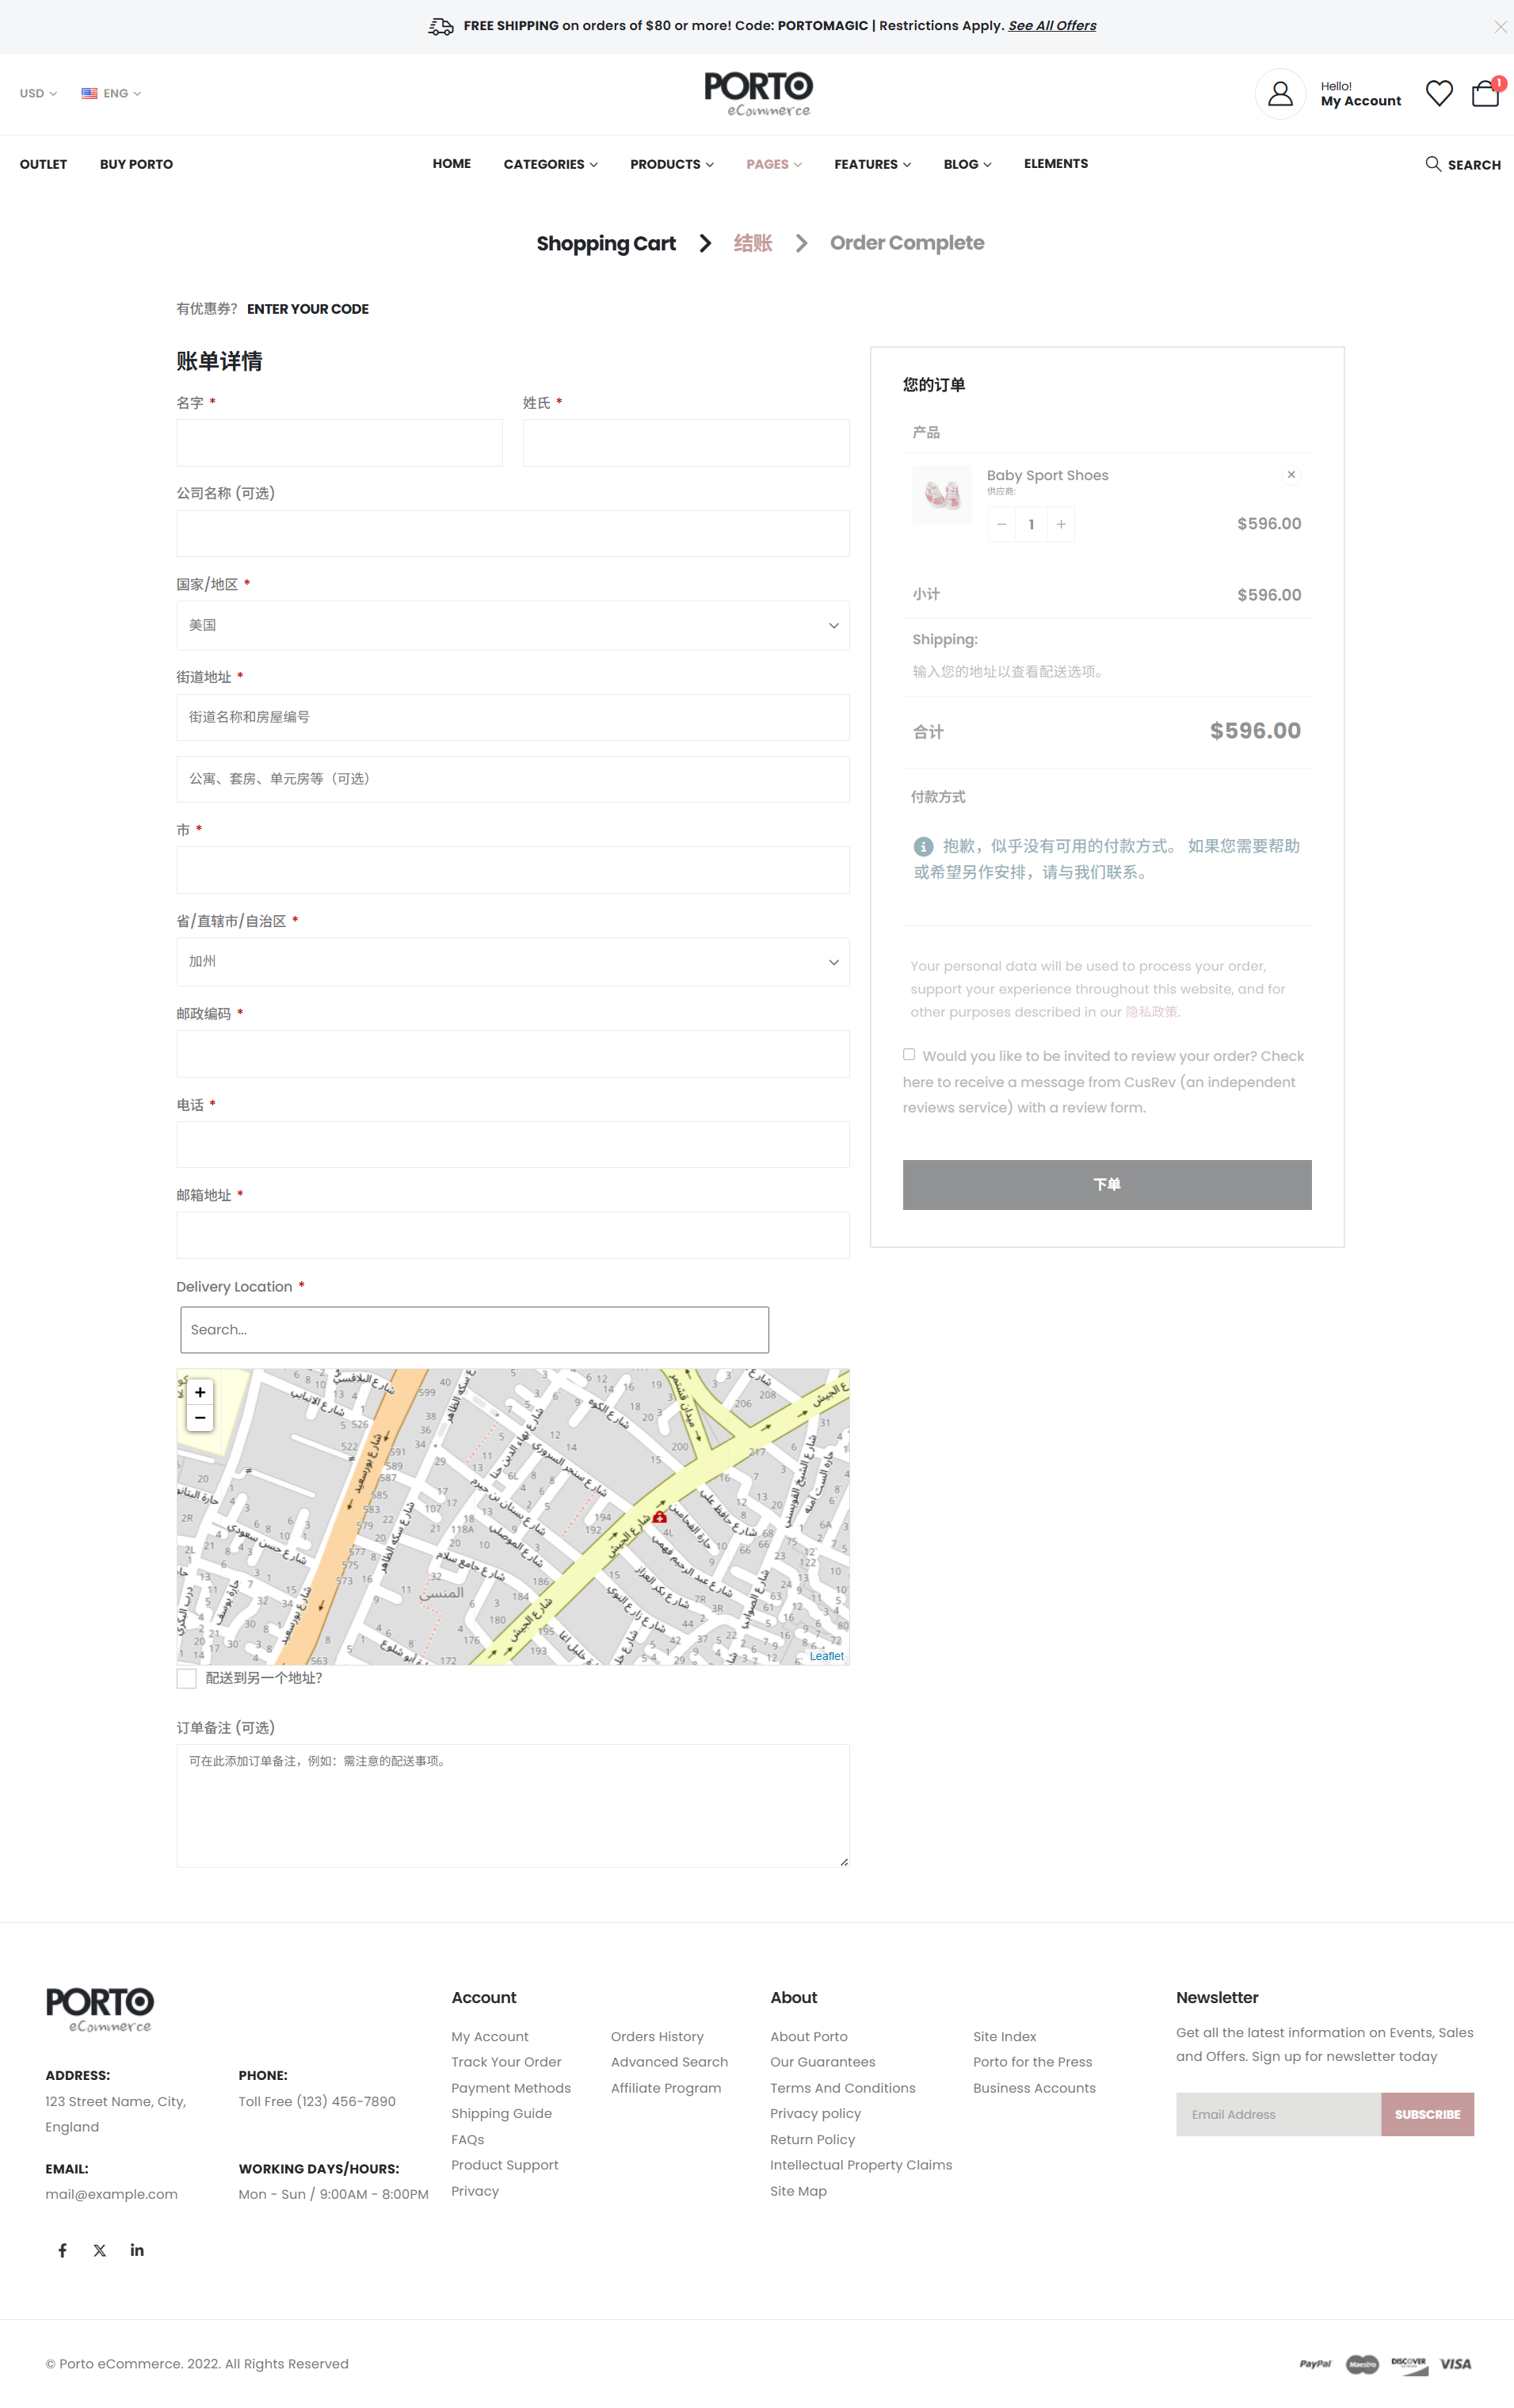
Task: Open the Elements menu item
Action: [1055, 164]
